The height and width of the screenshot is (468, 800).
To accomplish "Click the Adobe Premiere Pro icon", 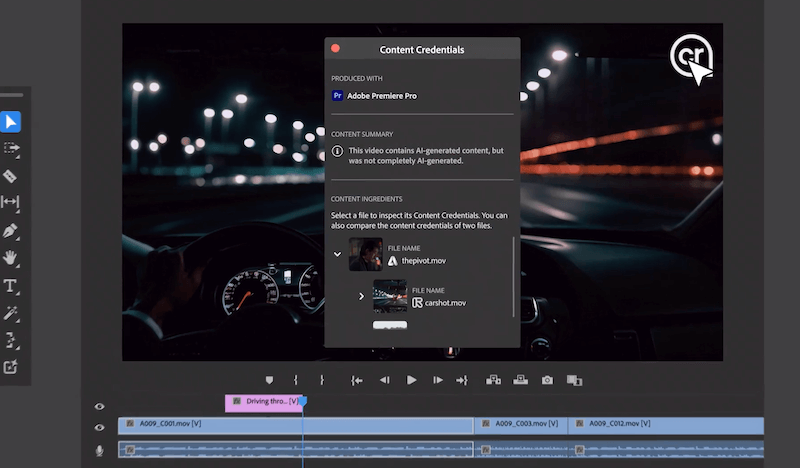I will click(x=337, y=95).
